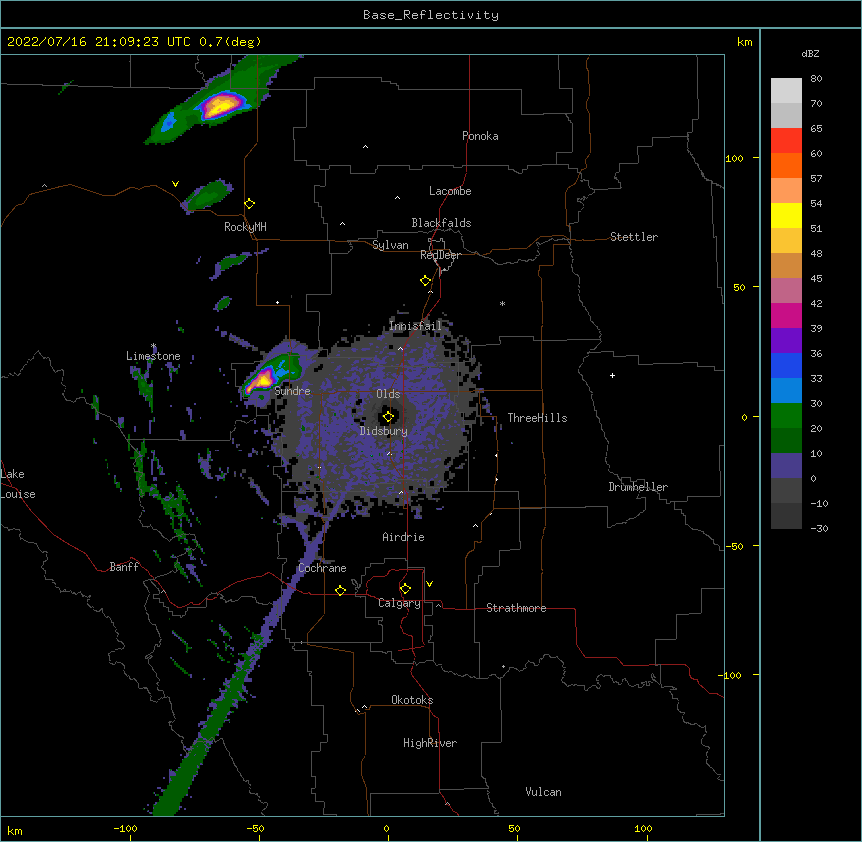The image size is (862, 842).
Task: Pick the red 65 dBZ legend swatch
Action: tap(786, 141)
